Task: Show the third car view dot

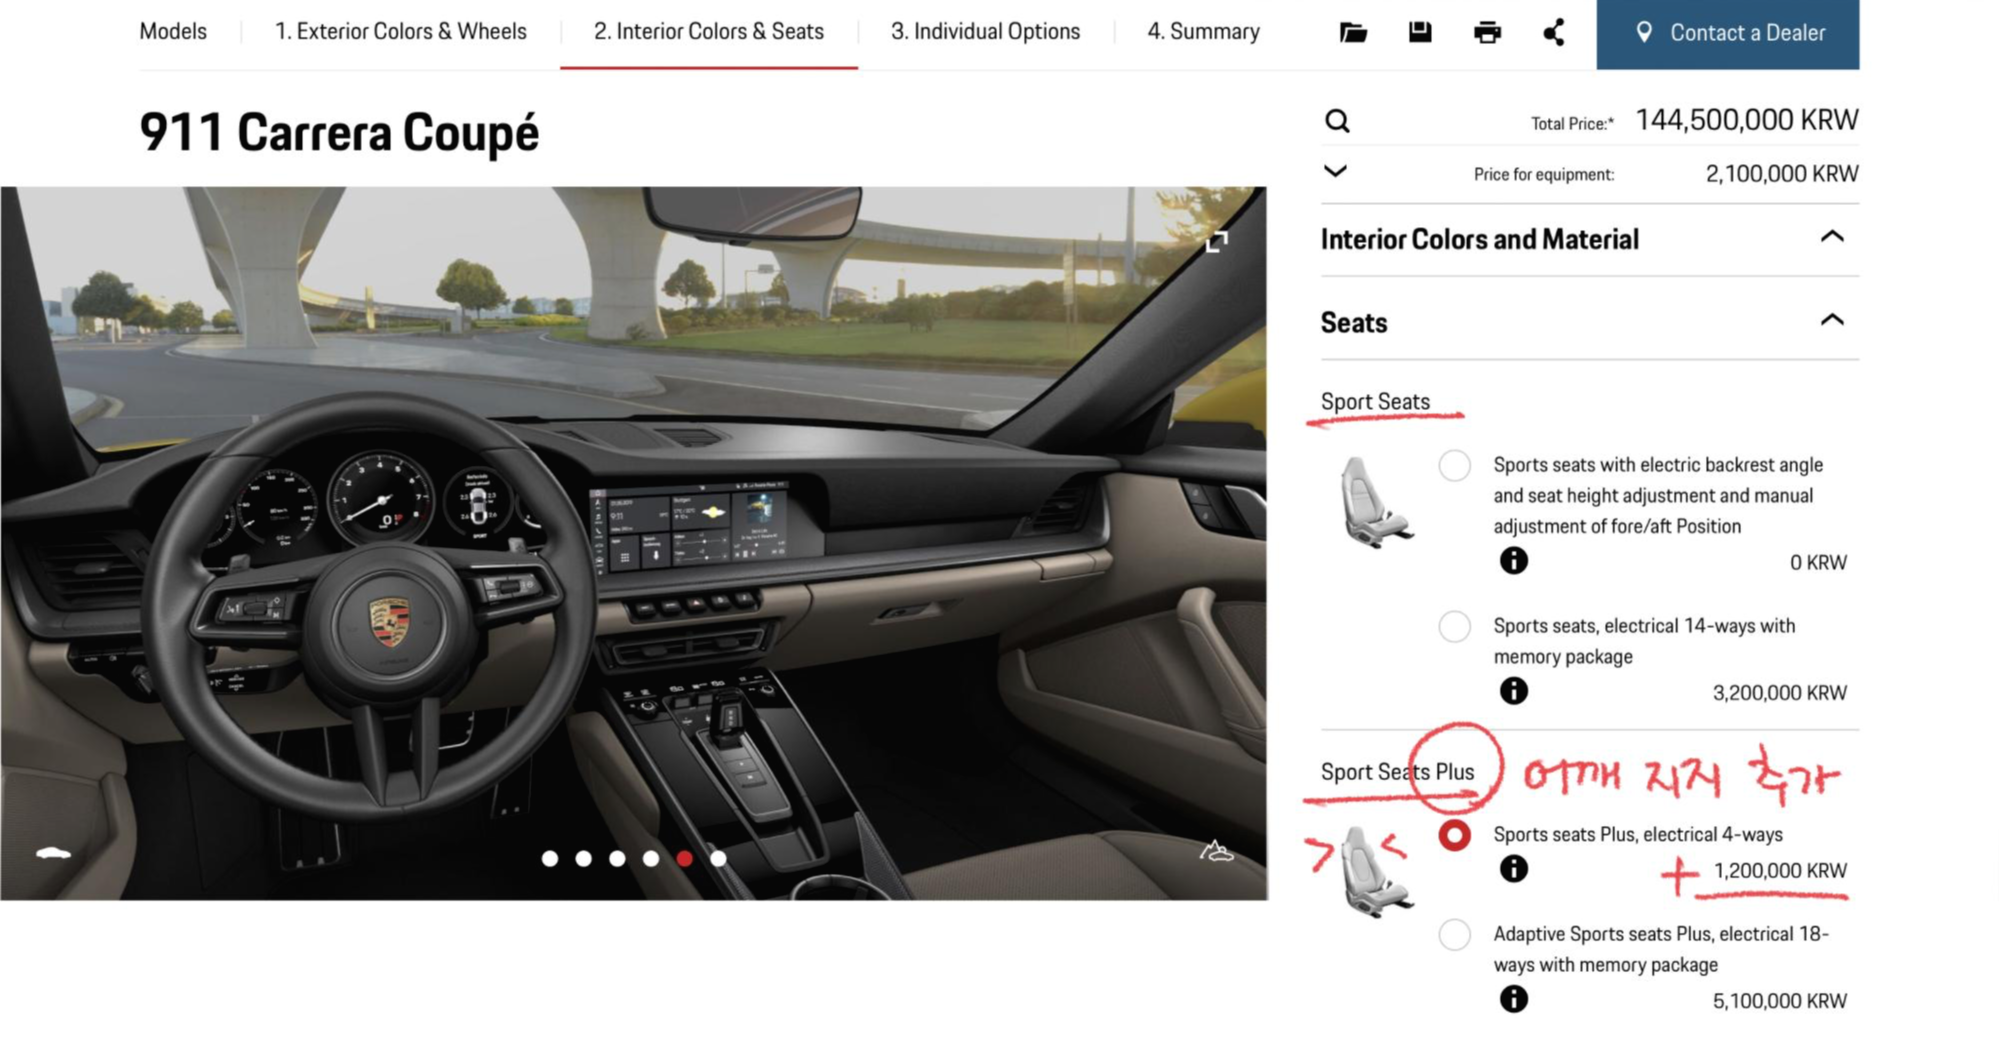Action: pyautogui.click(x=617, y=858)
